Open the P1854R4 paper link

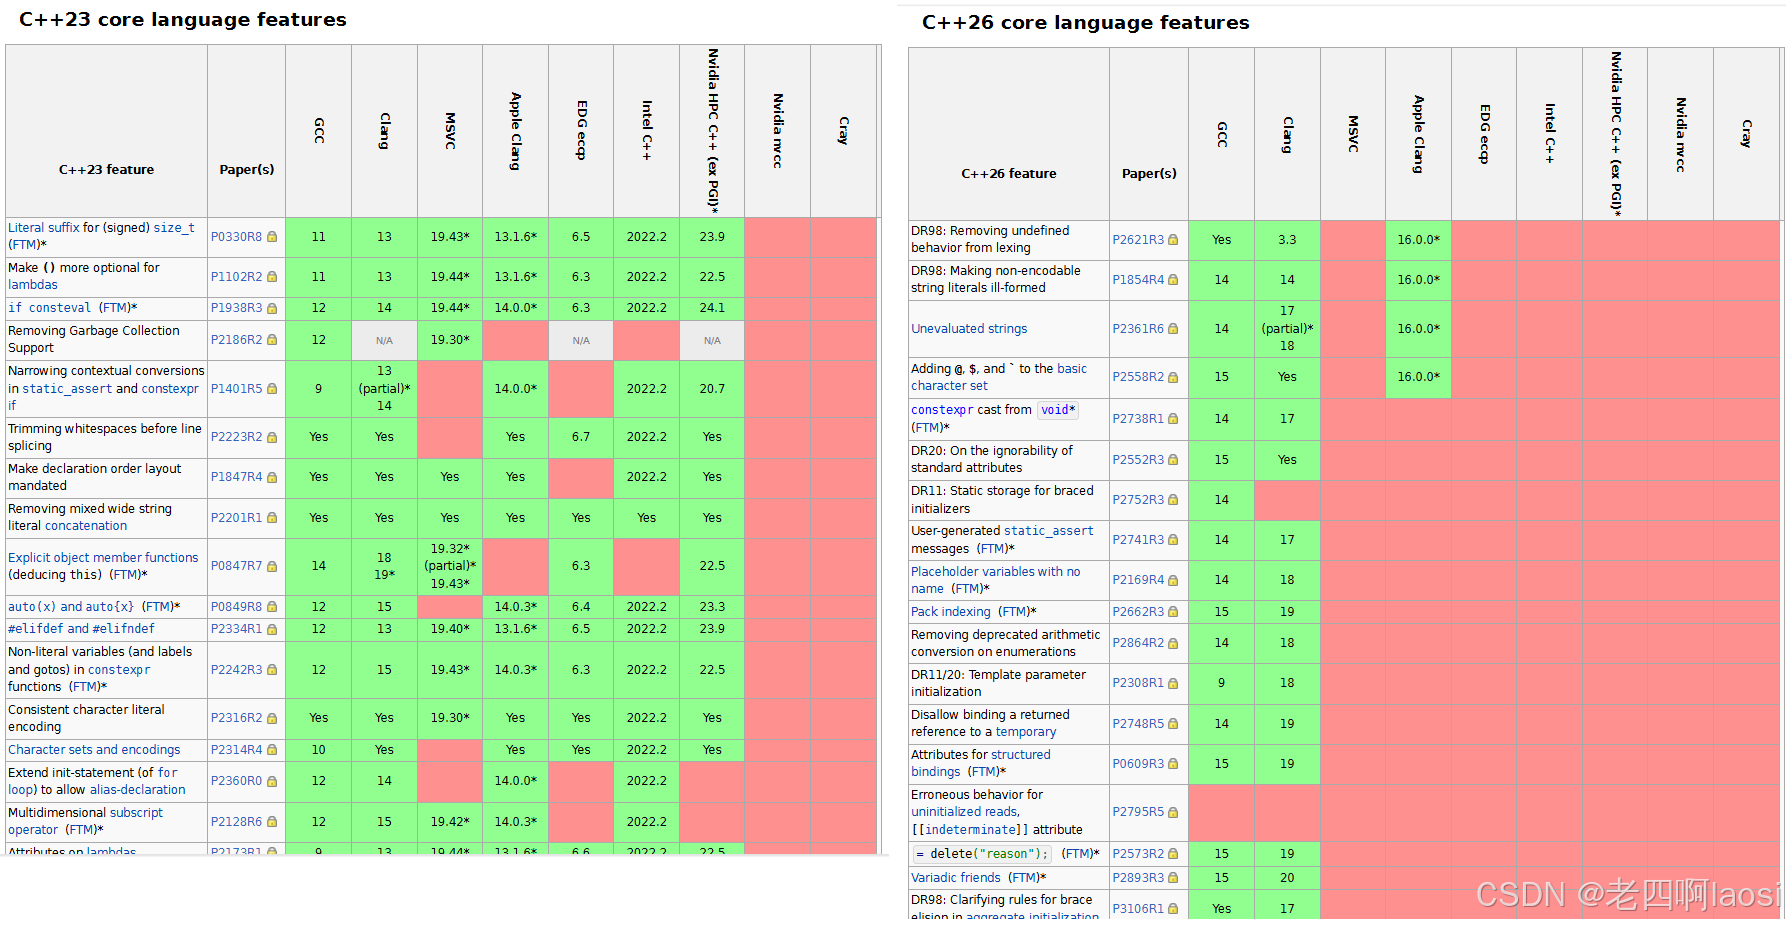(x=1138, y=280)
